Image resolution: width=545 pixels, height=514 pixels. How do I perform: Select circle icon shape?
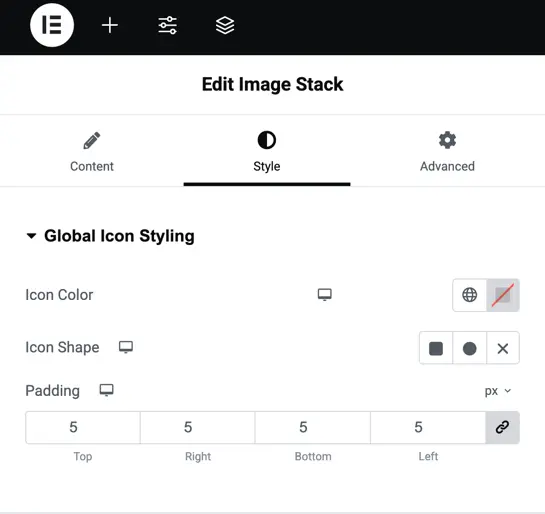[x=470, y=348]
